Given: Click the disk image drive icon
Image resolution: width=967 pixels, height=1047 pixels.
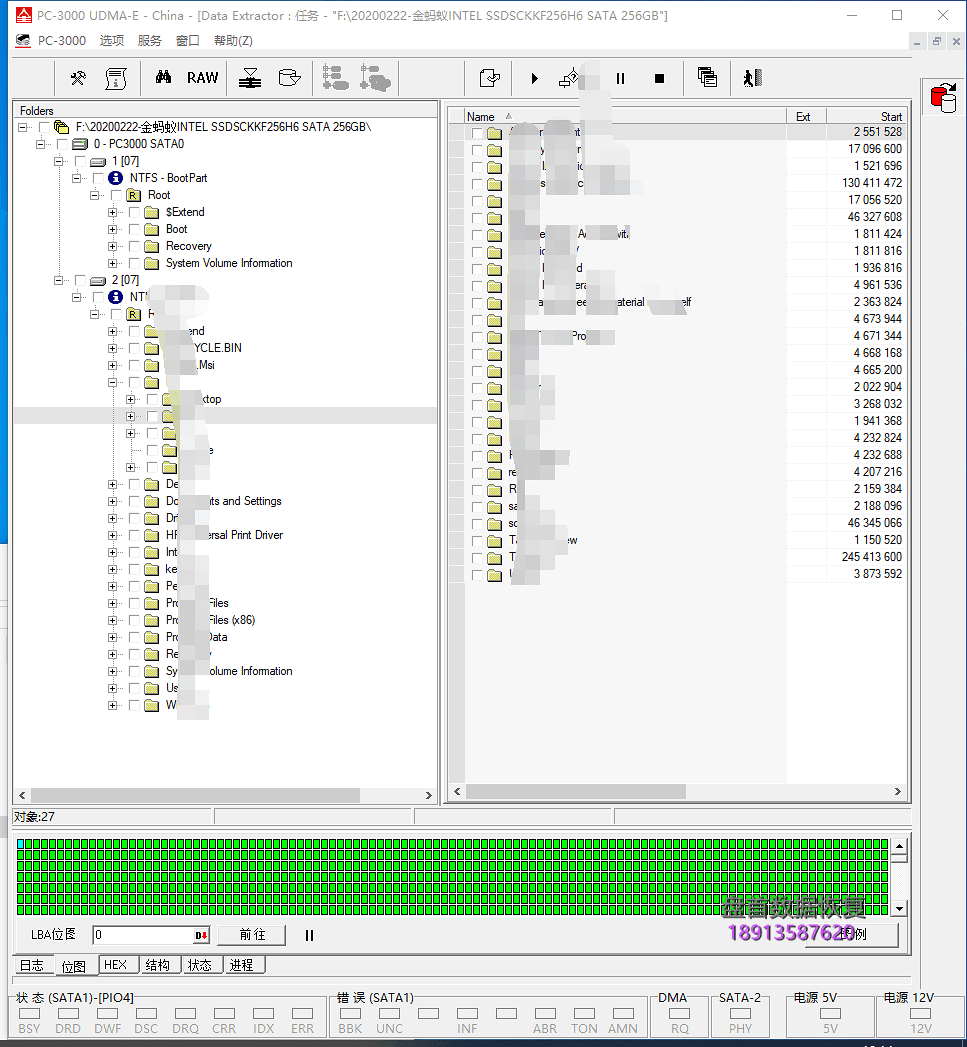Looking at the screenshot, I should coord(289,78).
